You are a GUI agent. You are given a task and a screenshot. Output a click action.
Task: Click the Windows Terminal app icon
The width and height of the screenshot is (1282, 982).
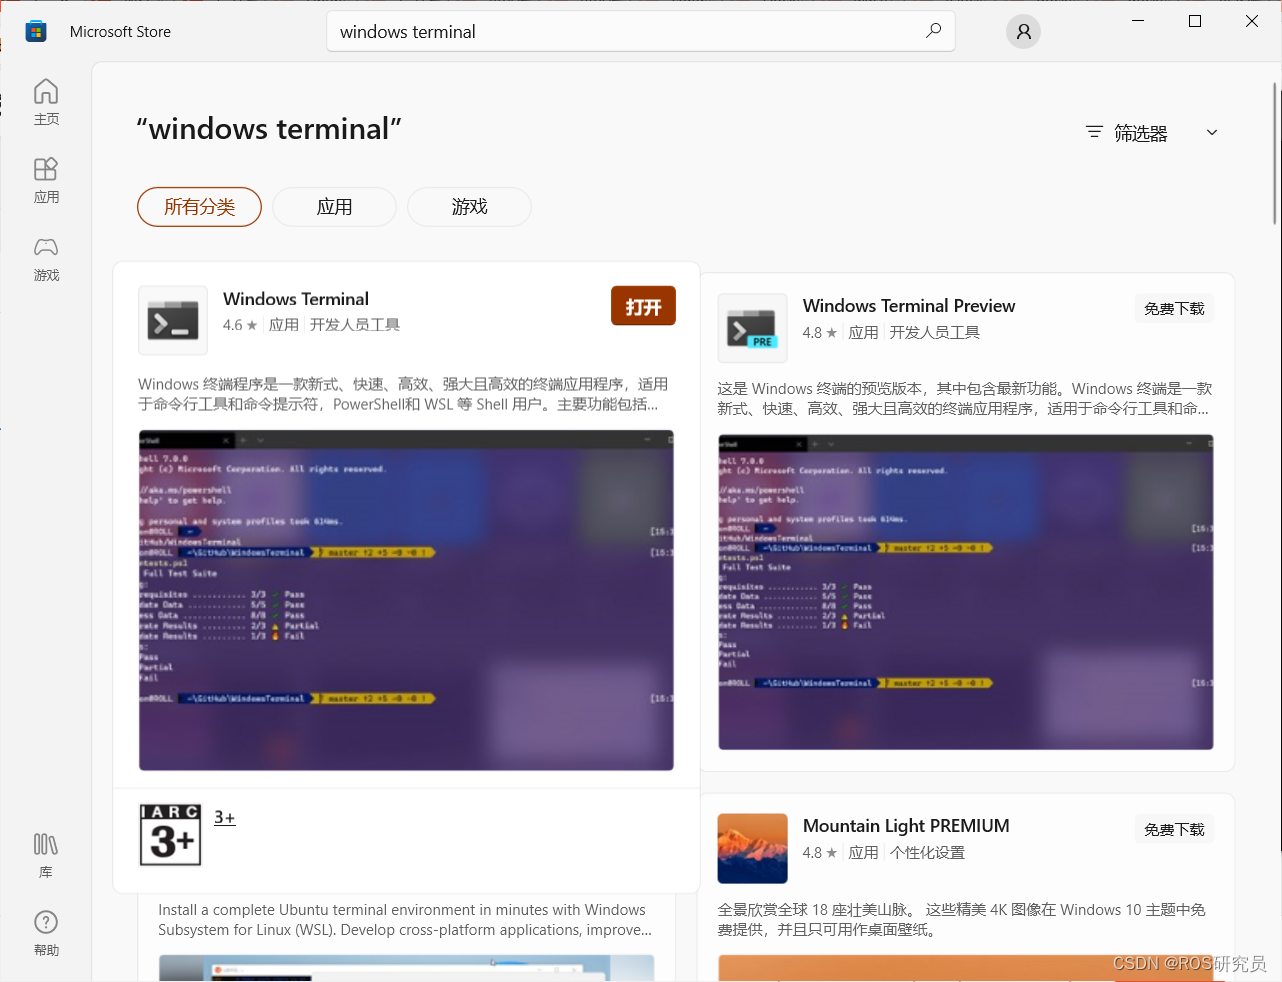click(173, 320)
